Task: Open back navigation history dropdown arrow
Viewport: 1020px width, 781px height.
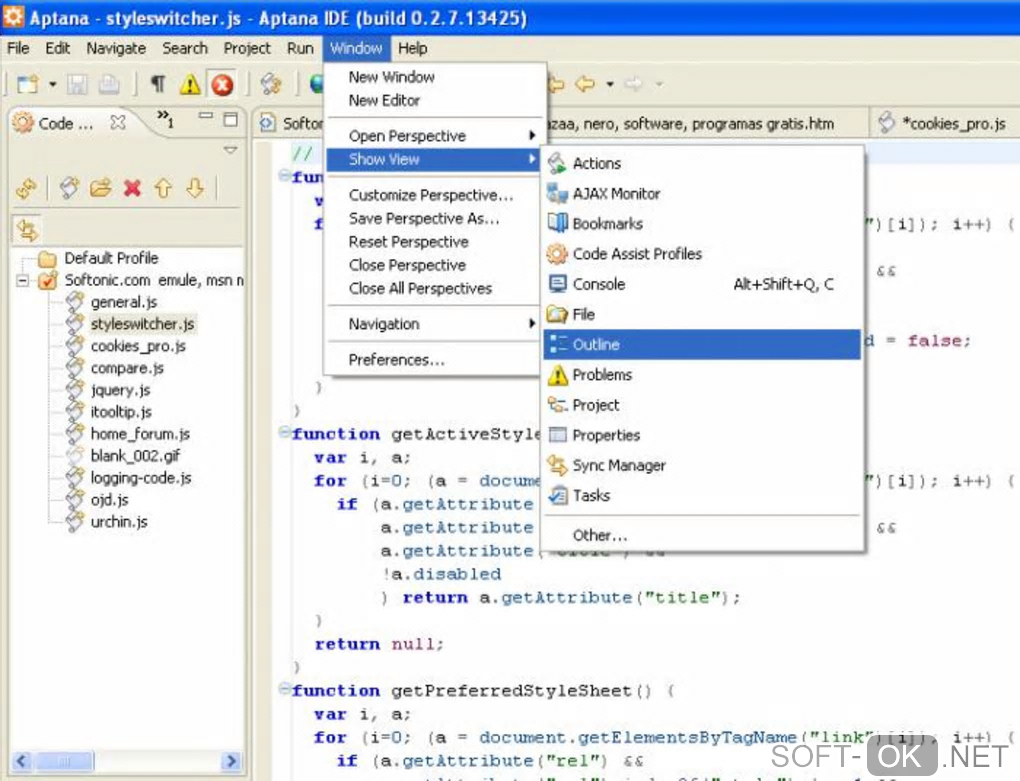Action: [x=610, y=84]
